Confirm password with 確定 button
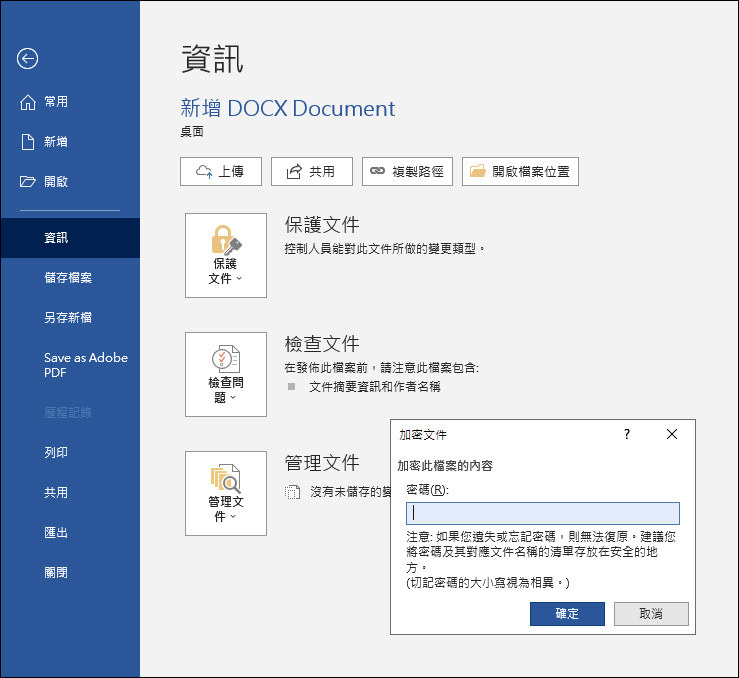 [567, 614]
